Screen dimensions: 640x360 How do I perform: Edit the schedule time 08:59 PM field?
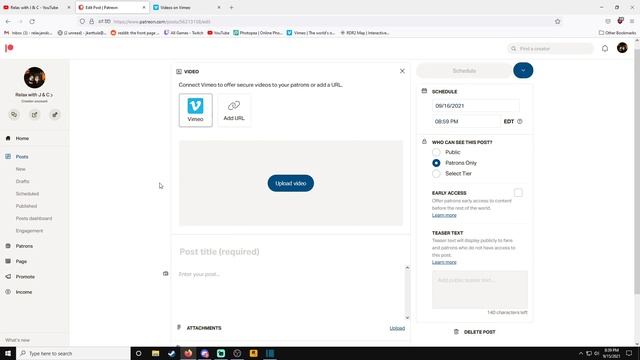pyautogui.click(x=466, y=121)
